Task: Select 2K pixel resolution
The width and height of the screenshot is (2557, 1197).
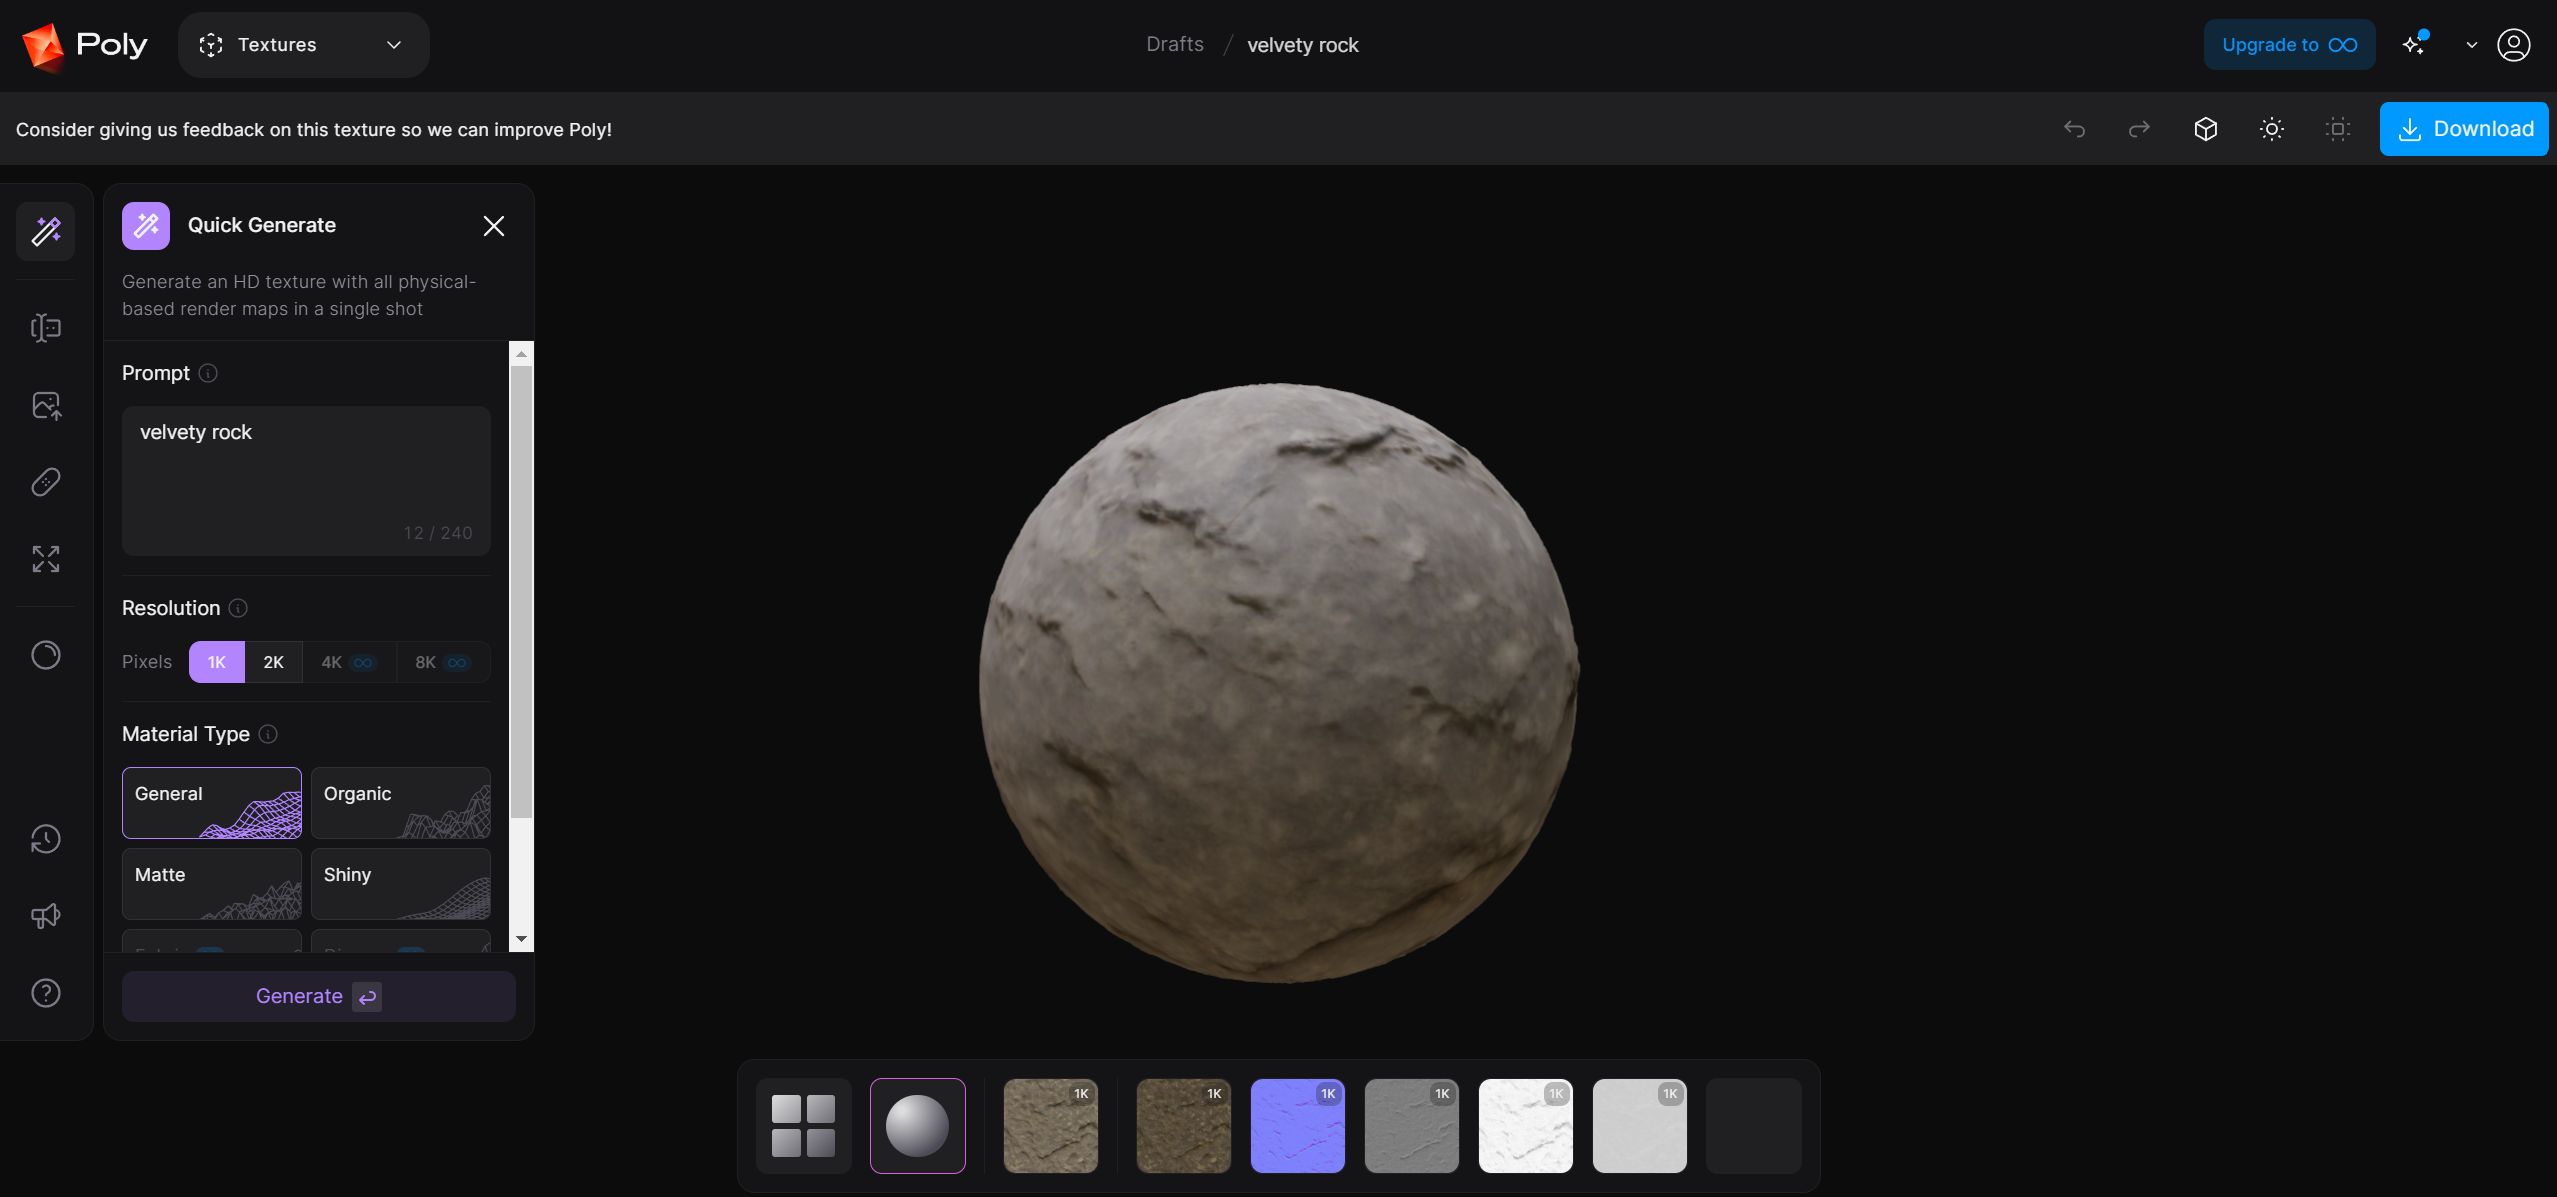Action: (x=273, y=662)
